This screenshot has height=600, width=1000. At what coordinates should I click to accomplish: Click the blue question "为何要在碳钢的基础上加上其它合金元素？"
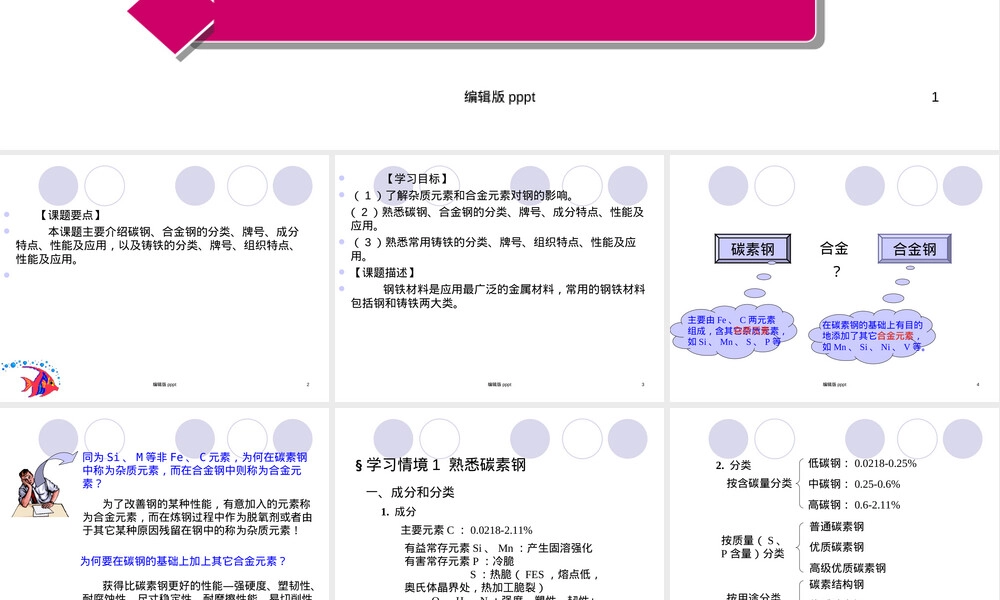click(183, 561)
